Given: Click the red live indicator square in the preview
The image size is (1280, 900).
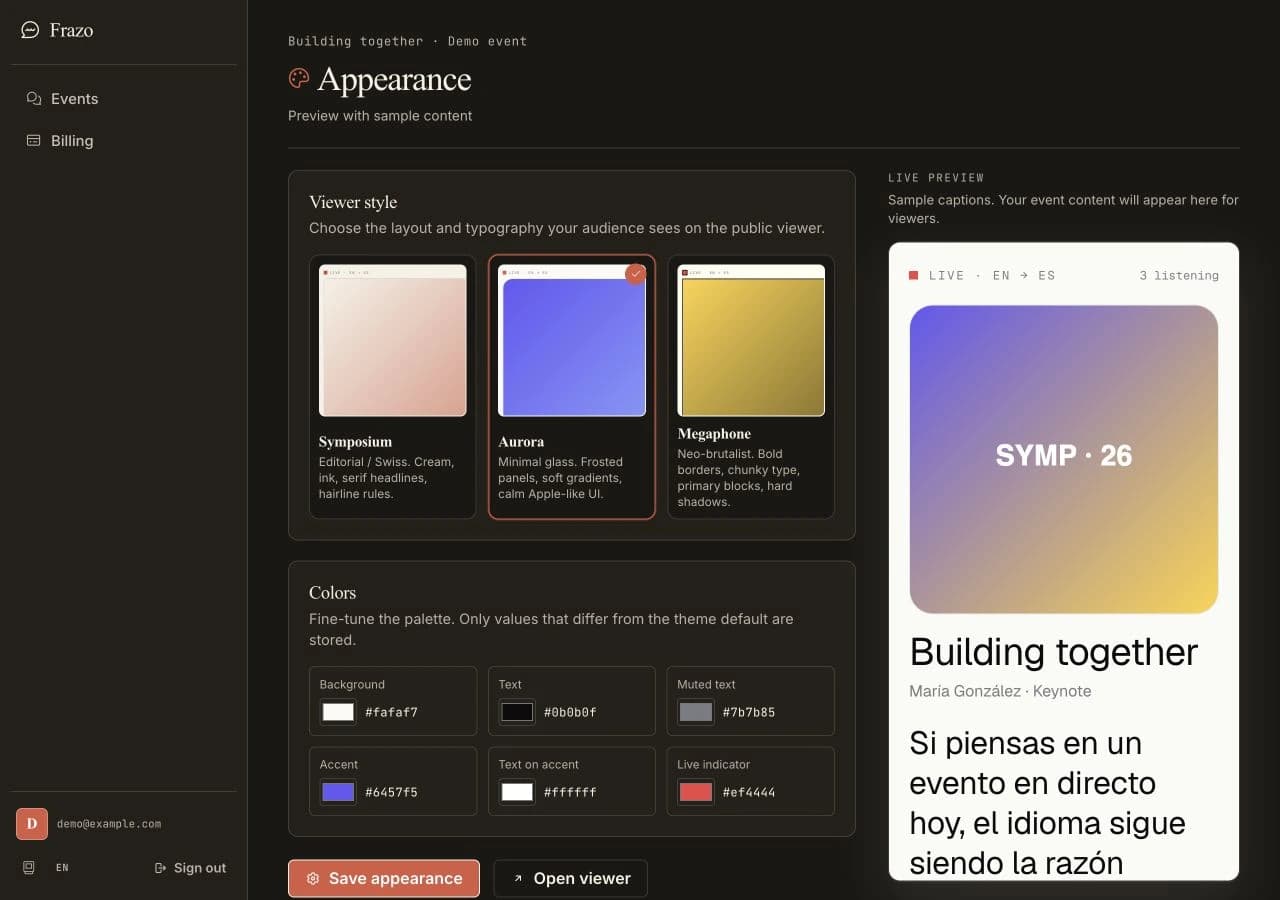Looking at the screenshot, I should (x=913, y=275).
